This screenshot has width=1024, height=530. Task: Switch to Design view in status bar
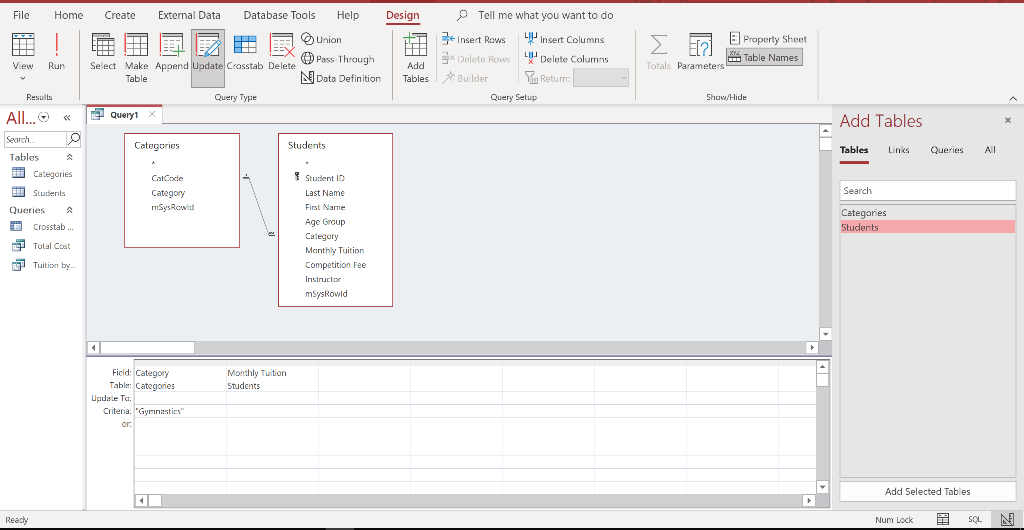[x=1007, y=520]
